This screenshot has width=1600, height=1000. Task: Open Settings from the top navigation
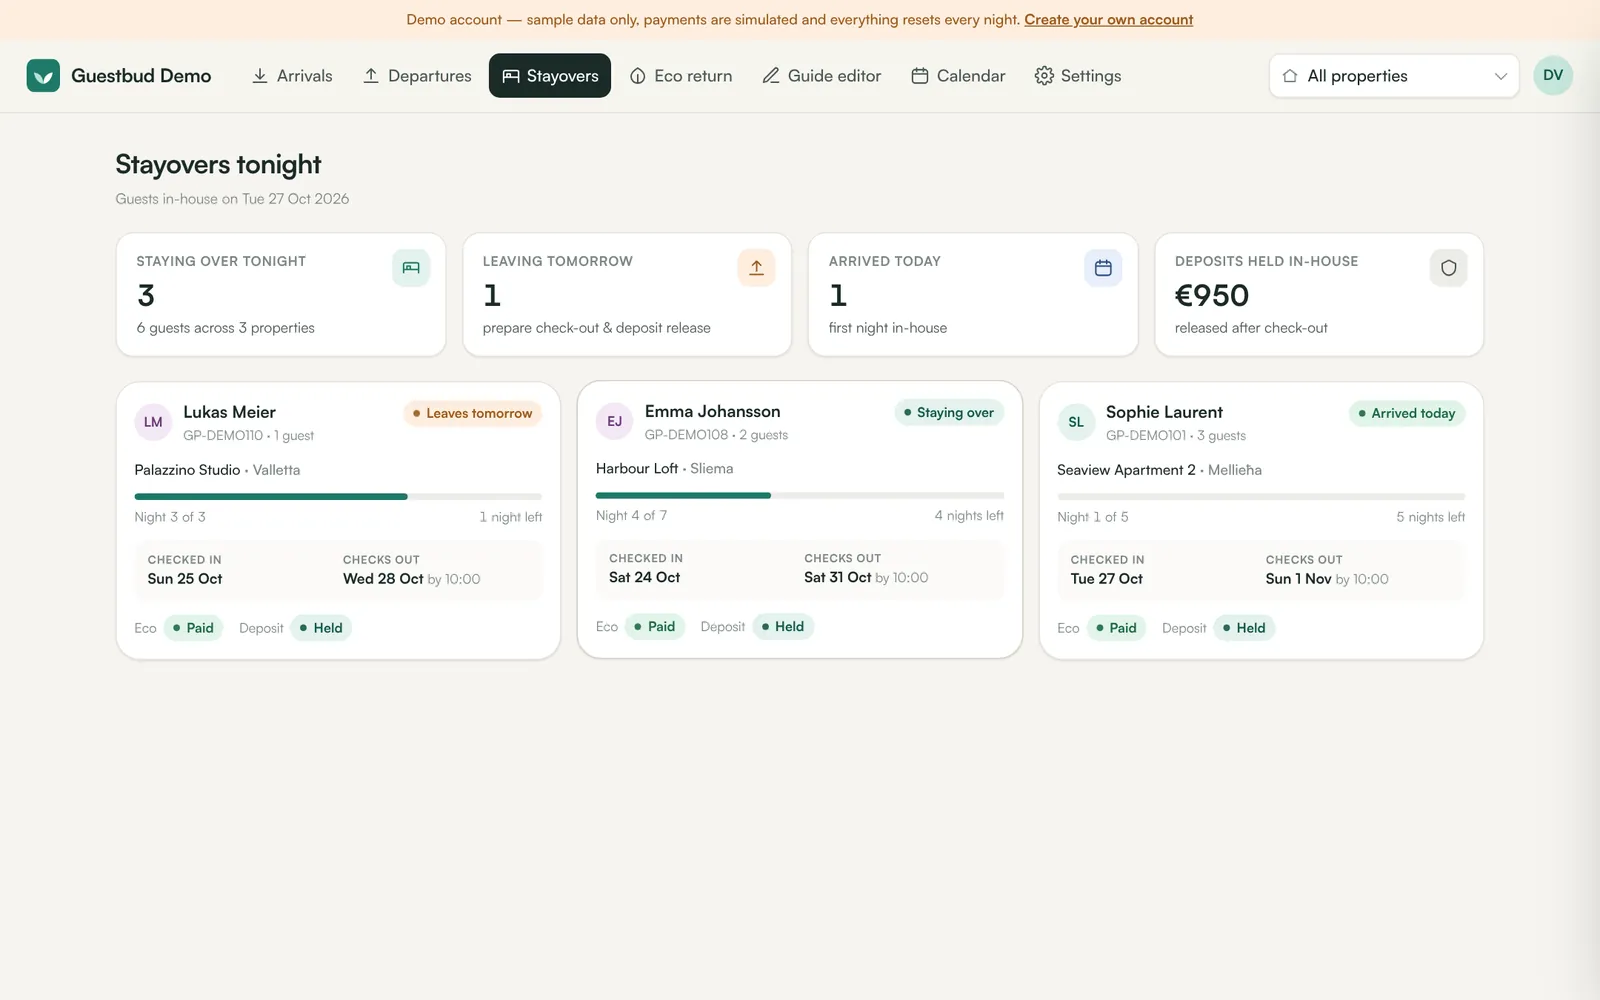1078,76
